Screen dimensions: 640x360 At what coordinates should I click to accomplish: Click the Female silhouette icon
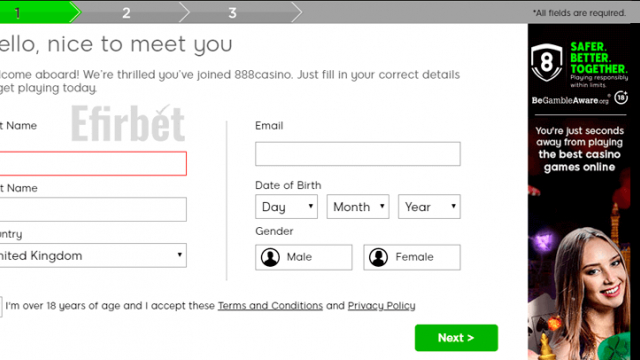pos(378,257)
